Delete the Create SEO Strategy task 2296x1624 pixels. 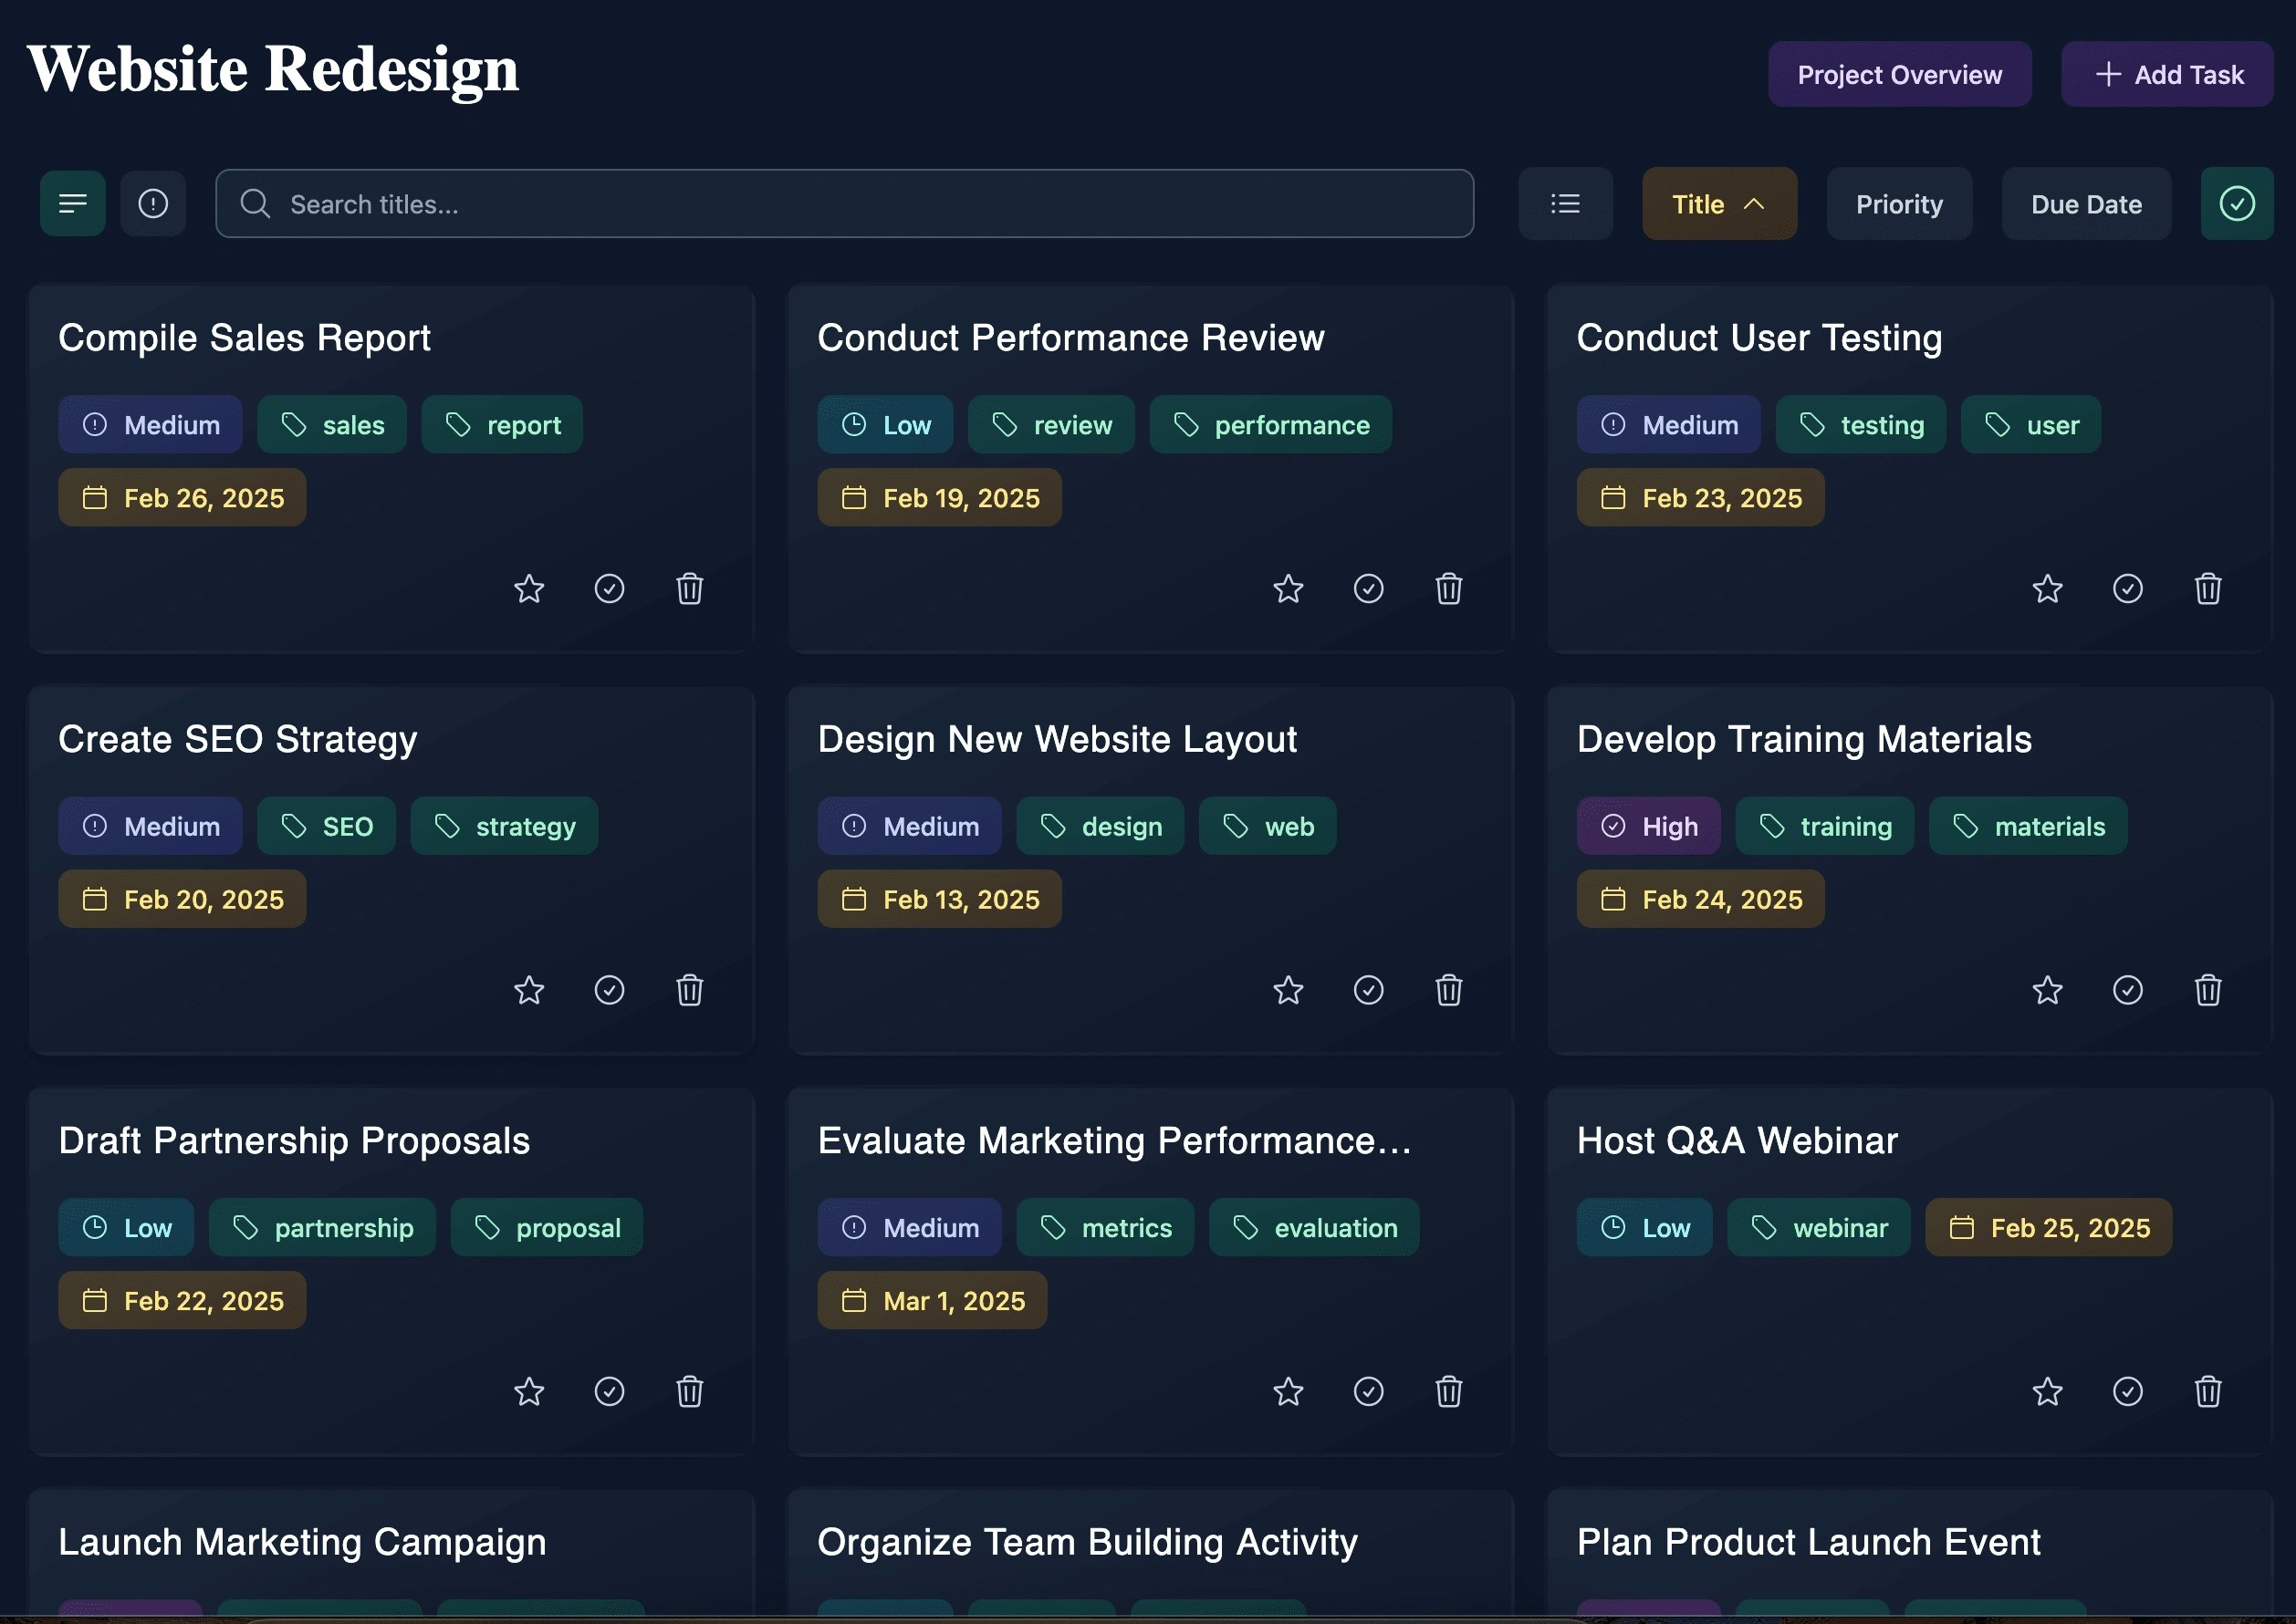689,991
